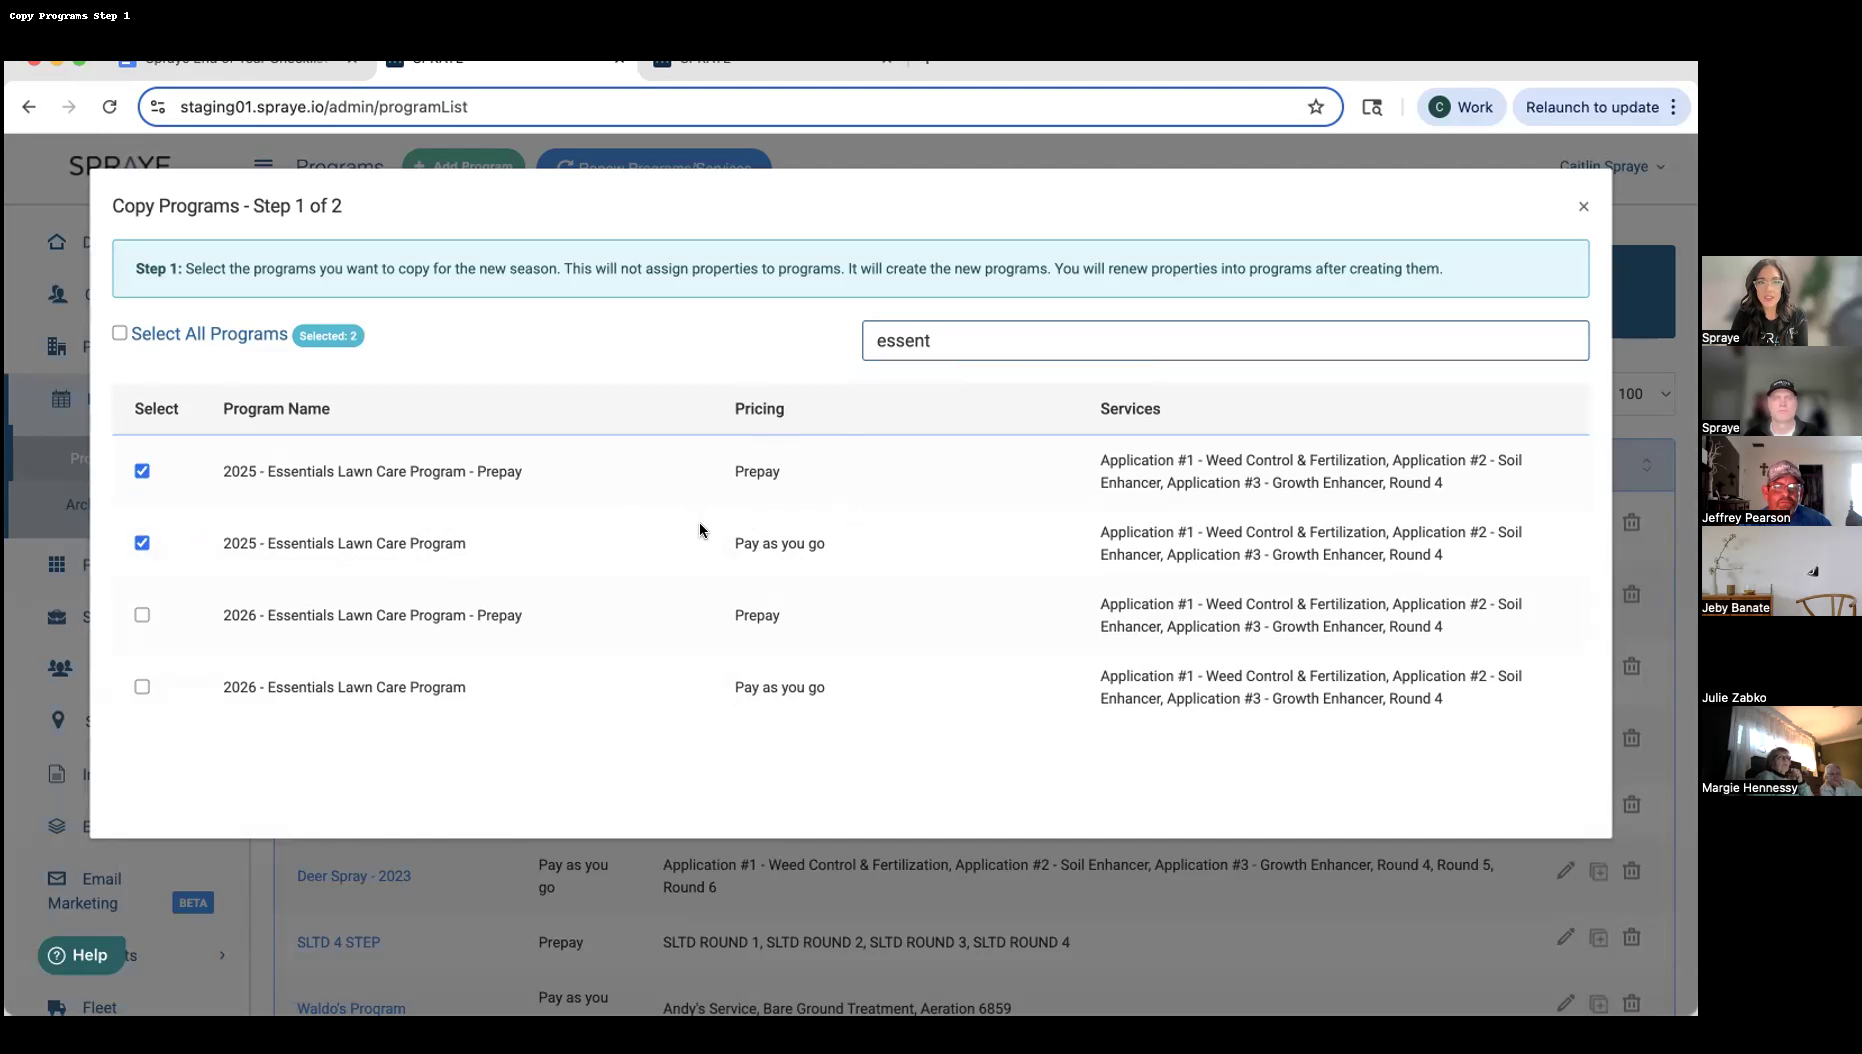
Task: Select Jeffrey Pearson's video thumbnail
Action: pyautogui.click(x=1781, y=481)
